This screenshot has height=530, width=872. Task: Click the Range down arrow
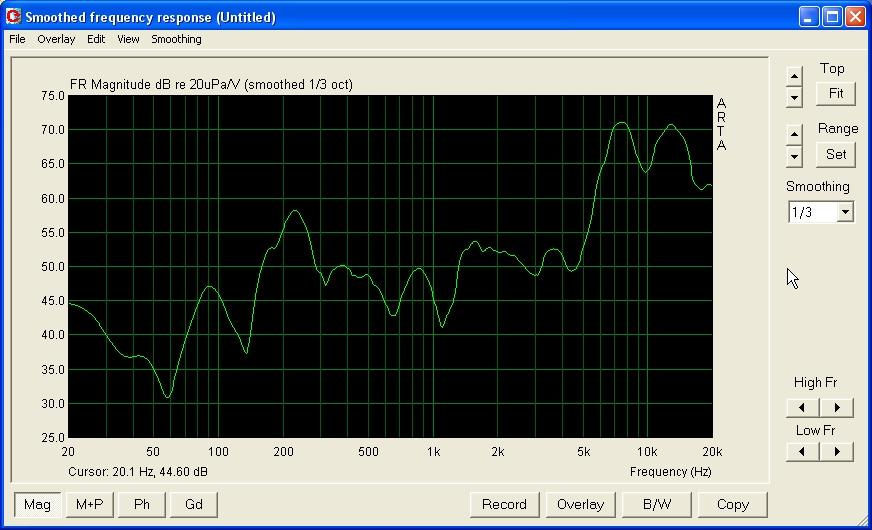point(794,156)
